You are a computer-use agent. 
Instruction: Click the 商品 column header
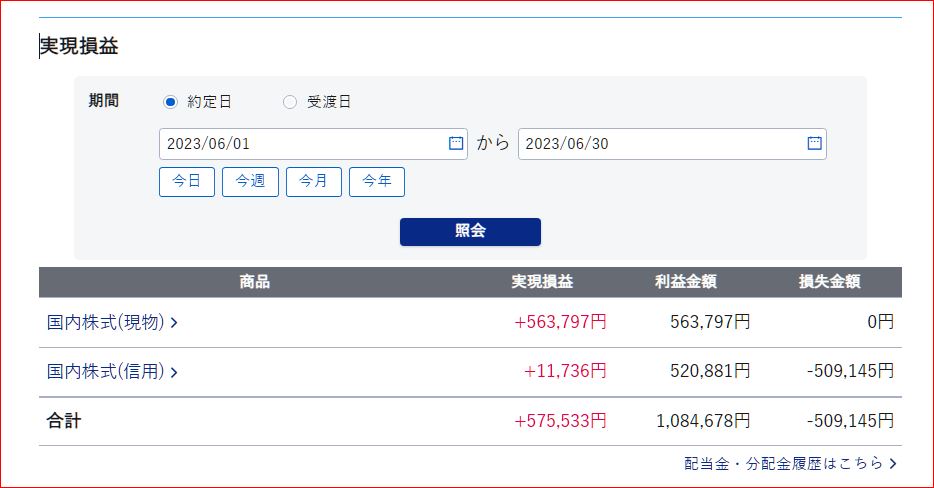(x=255, y=282)
